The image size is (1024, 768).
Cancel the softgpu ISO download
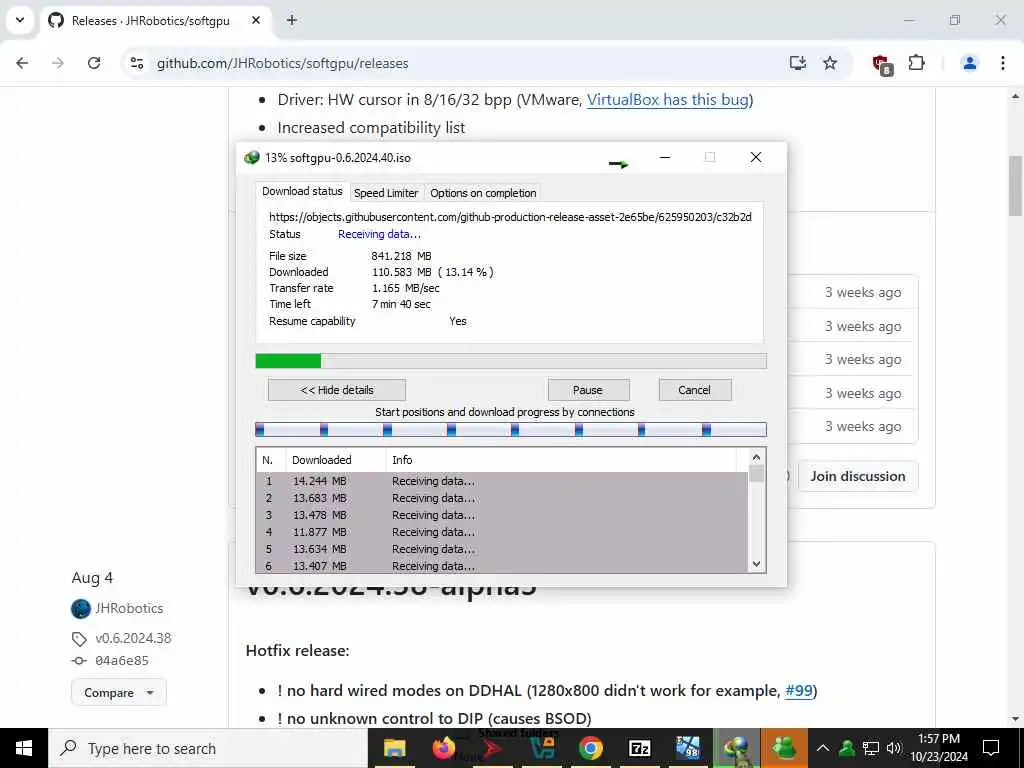(694, 390)
